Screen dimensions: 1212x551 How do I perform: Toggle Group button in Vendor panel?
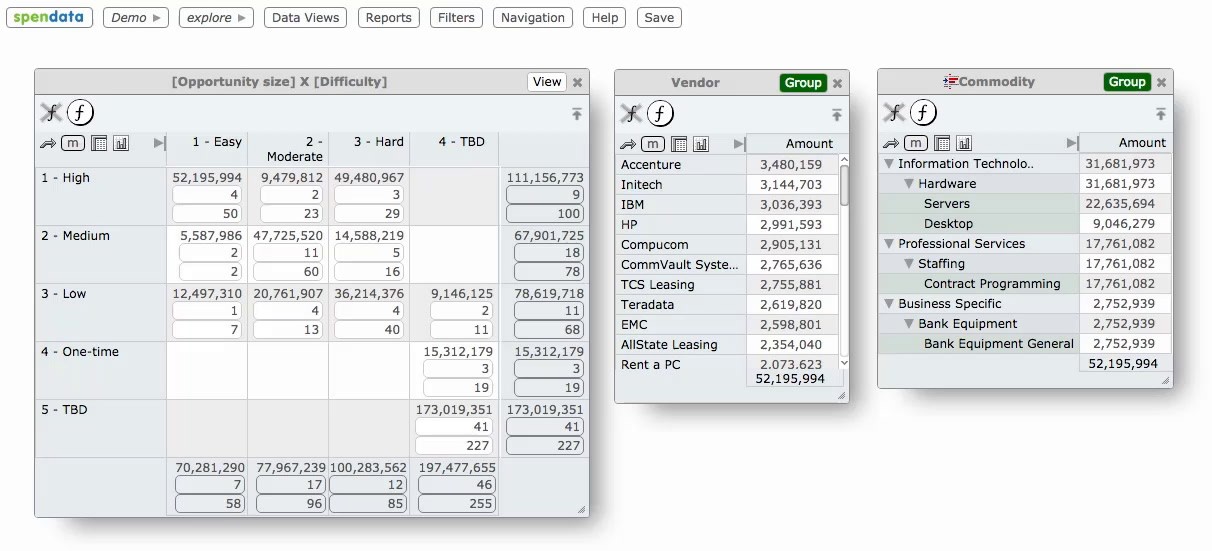click(803, 83)
